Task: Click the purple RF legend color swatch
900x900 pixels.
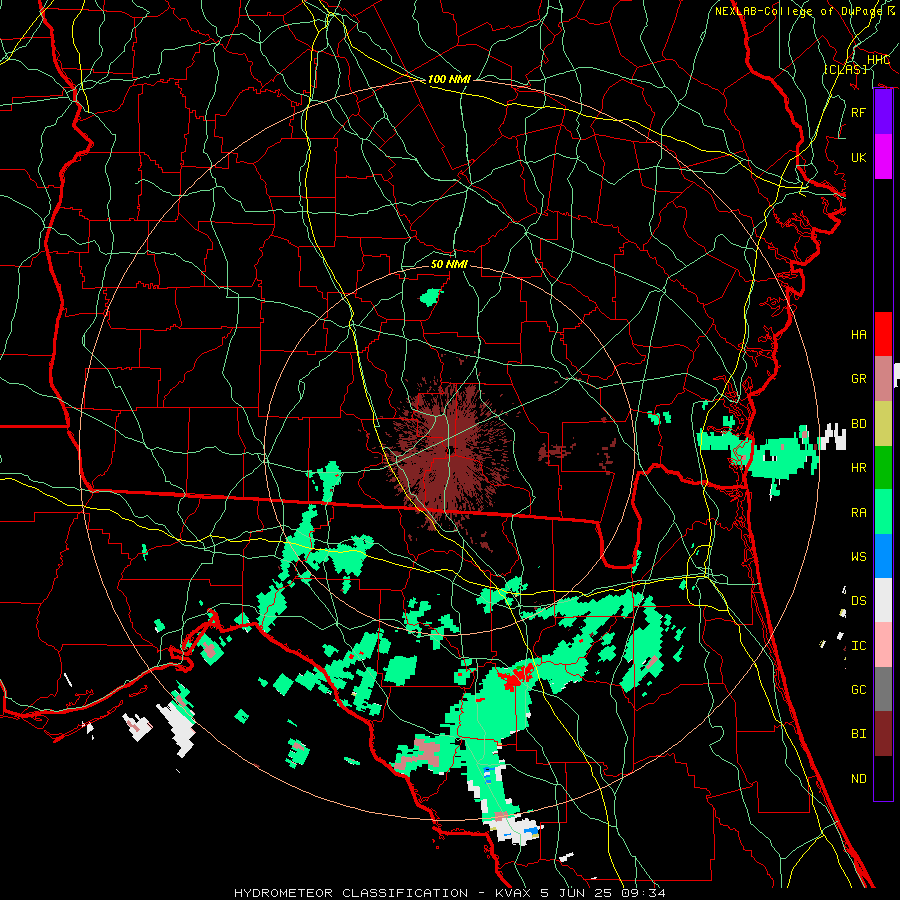Action: pos(883,112)
